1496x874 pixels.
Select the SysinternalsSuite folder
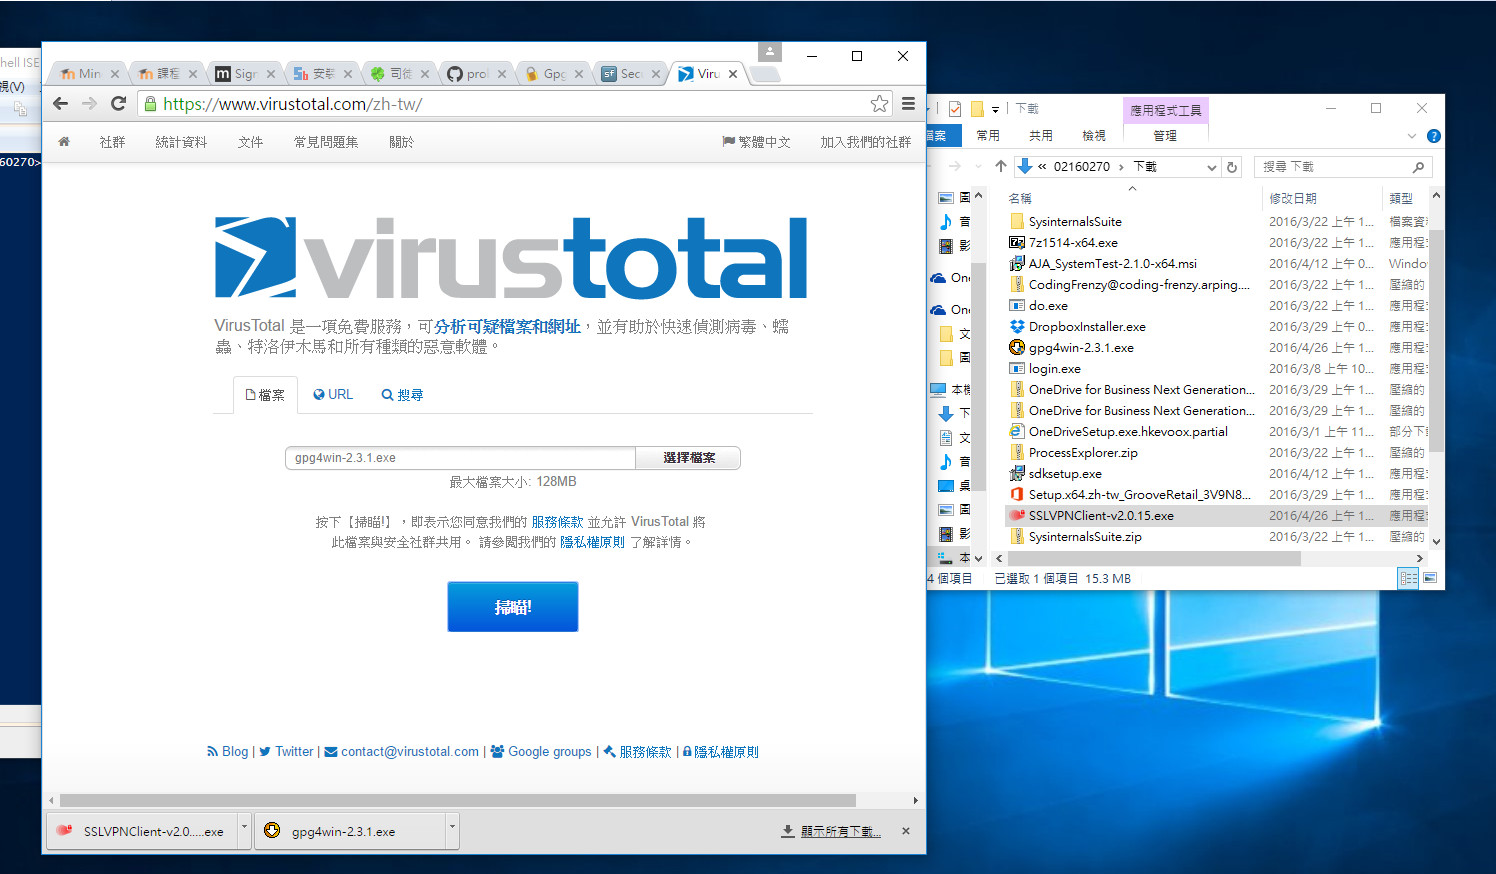point(1075,222)
